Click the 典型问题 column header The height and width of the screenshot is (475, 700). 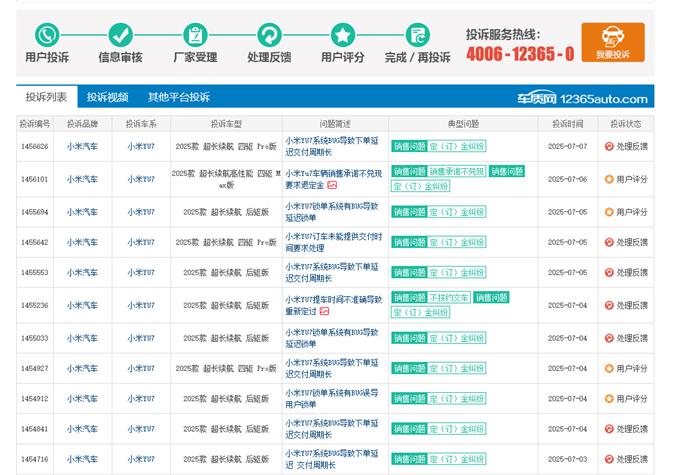(463, 124)
